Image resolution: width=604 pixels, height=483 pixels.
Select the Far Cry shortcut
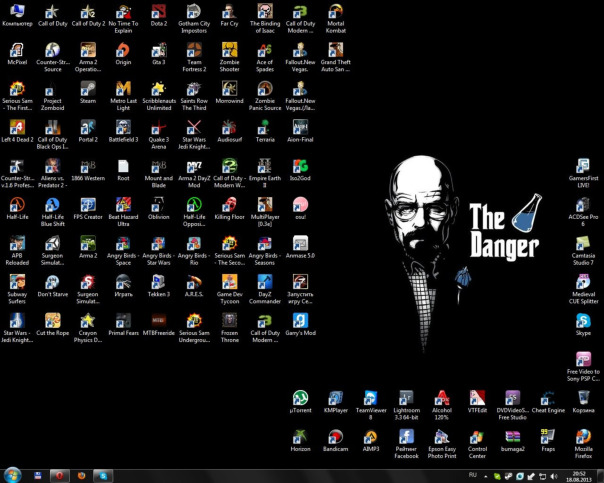pyautogui.click(x=230, y=15)
